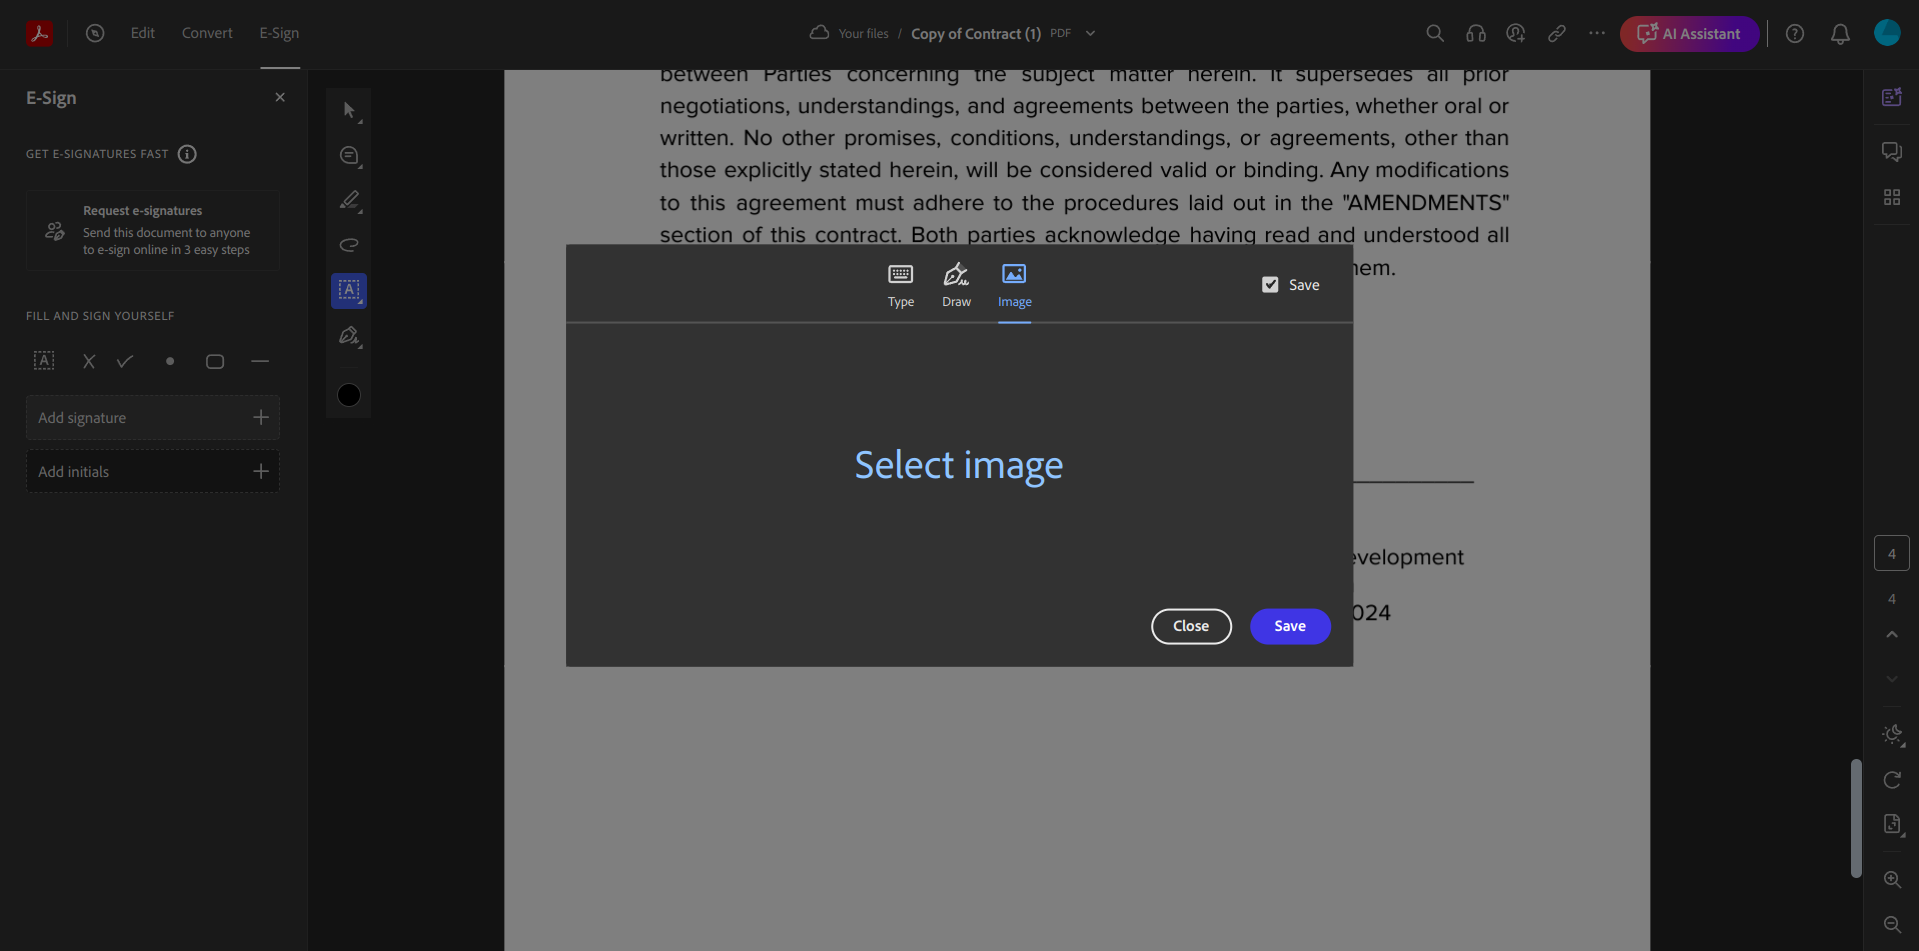The height and width of the screenshot is (951, 1919).
Task: Click the rotate page icon
Action: (1892, 780)
